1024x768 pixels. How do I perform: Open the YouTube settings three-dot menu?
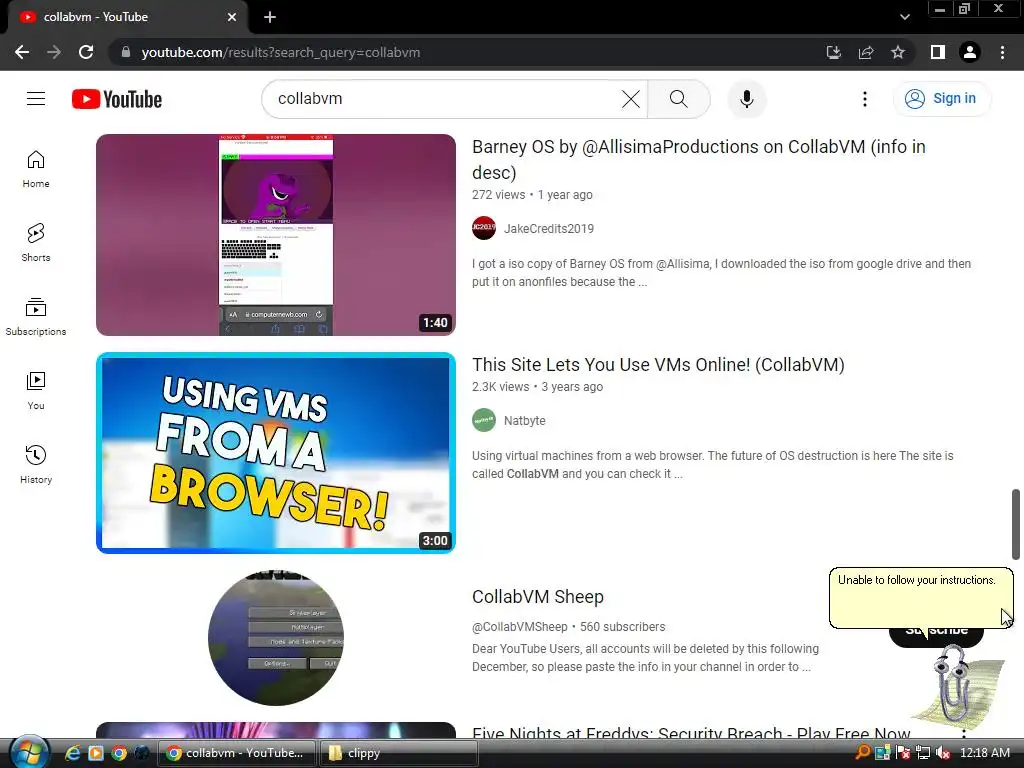(865, 99)
